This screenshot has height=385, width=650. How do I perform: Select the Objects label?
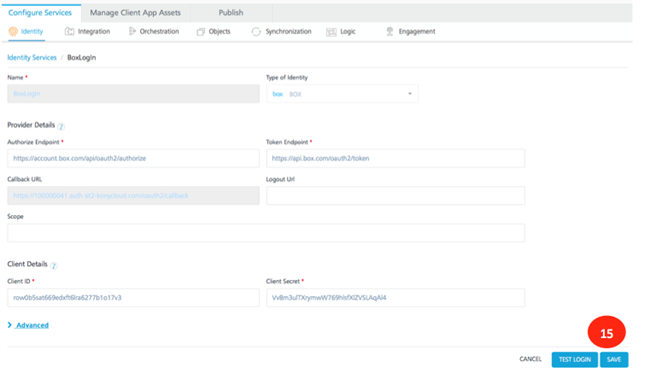[220, 31]
